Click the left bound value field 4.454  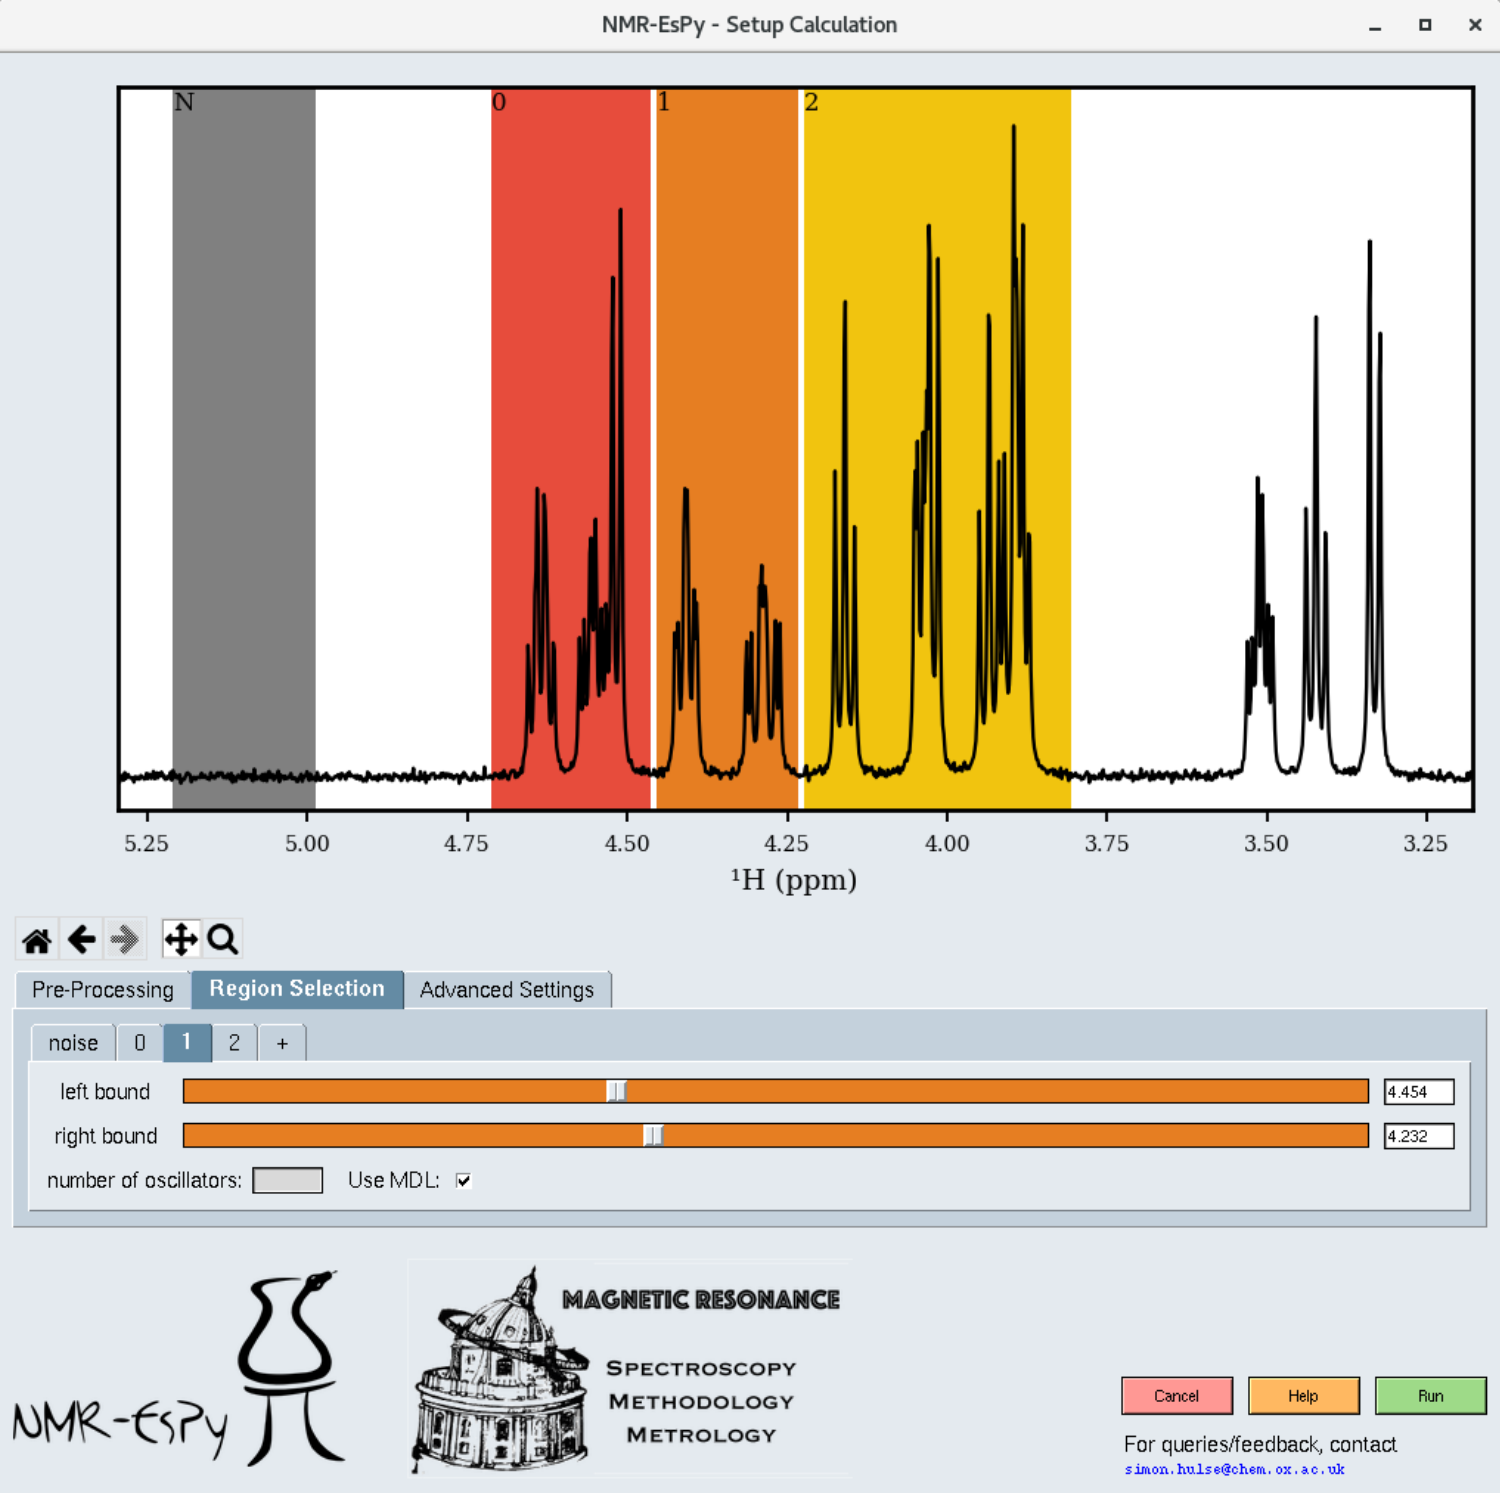tap(1419, 1092)
